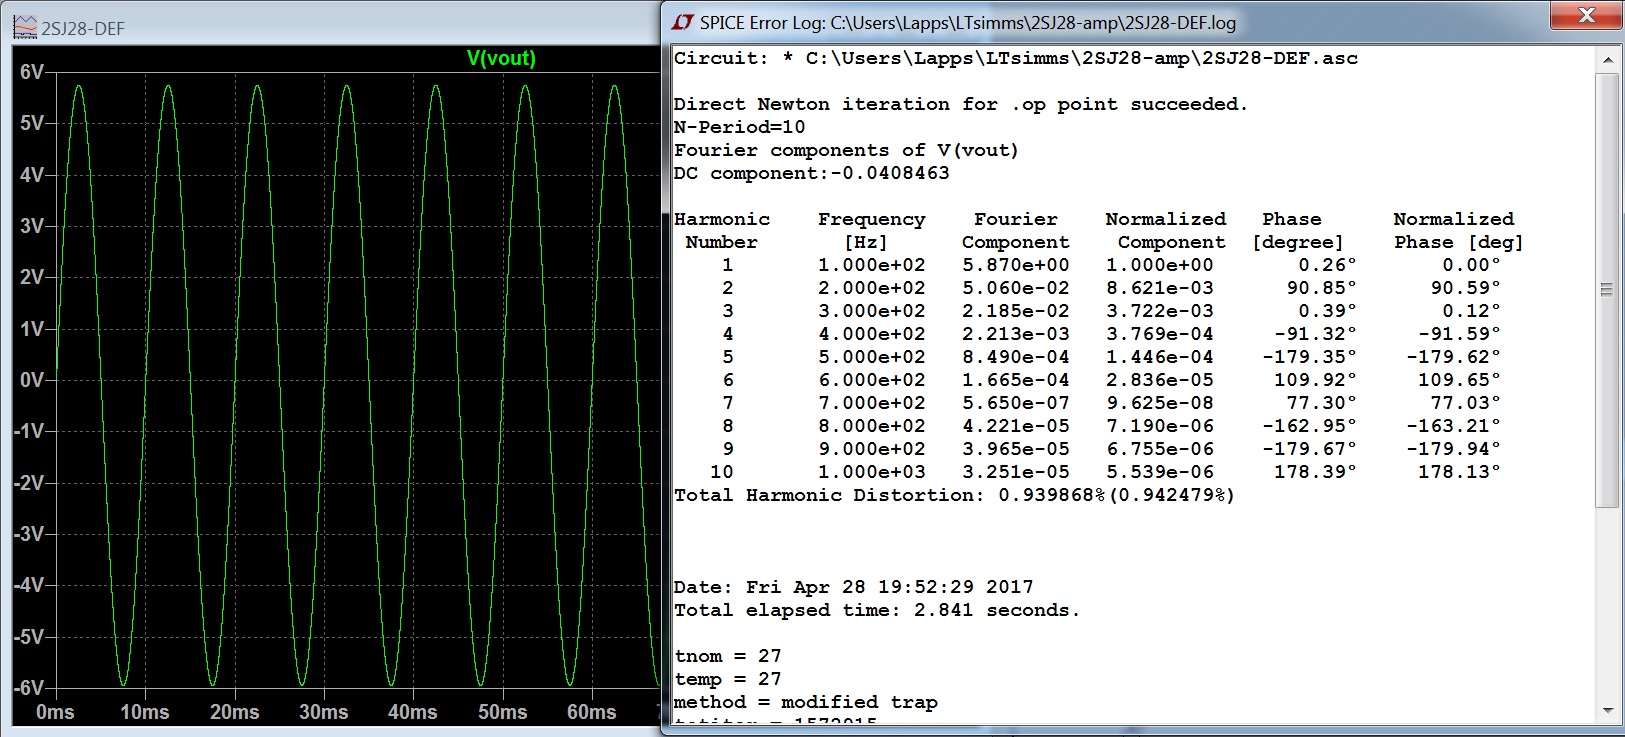This screenshot has height=737, width=1625.
Task: Click the 40ms label on the time axis
Action: click(413, 712)
